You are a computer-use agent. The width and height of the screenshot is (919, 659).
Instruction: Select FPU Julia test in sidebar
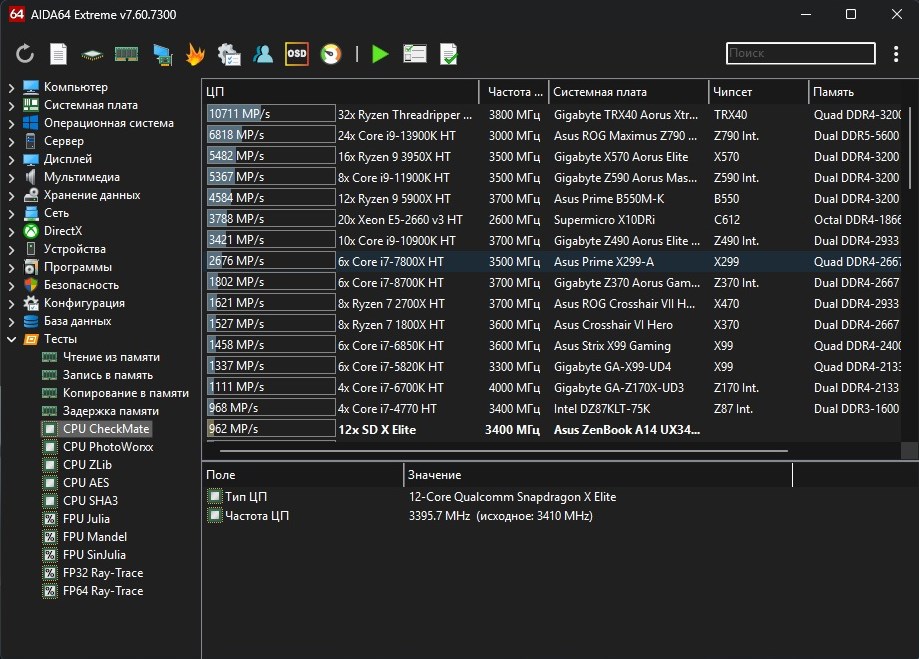[x=86, y=519]
